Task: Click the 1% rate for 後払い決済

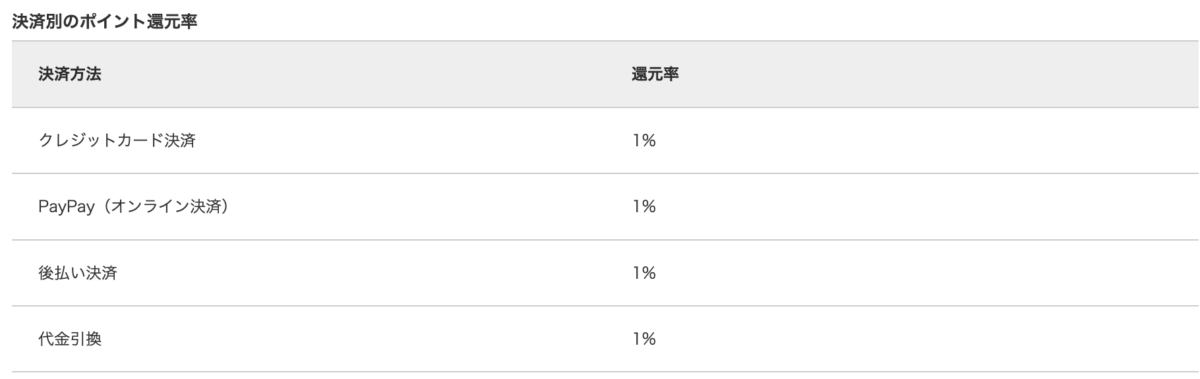Action: (x=643, y=273)
